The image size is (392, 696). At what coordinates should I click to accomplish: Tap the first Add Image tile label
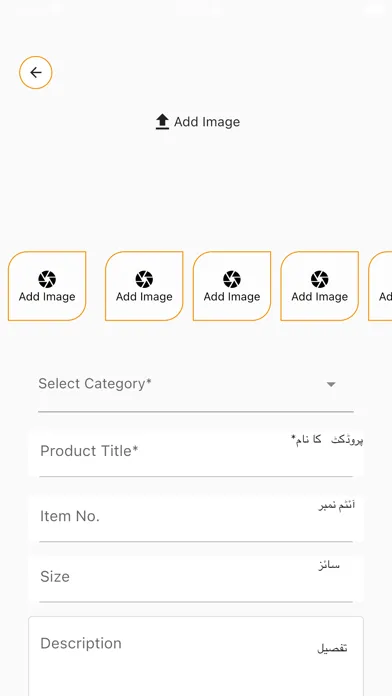coord(47,297)
